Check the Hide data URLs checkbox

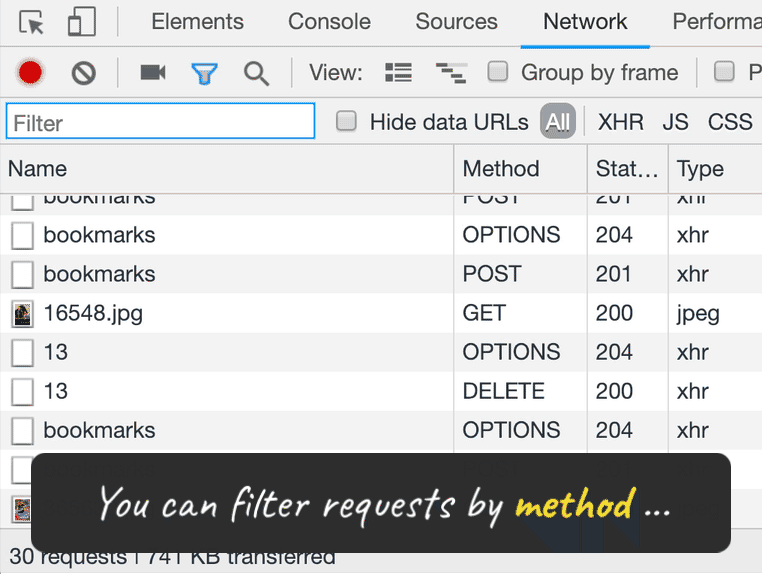(346, 122)
